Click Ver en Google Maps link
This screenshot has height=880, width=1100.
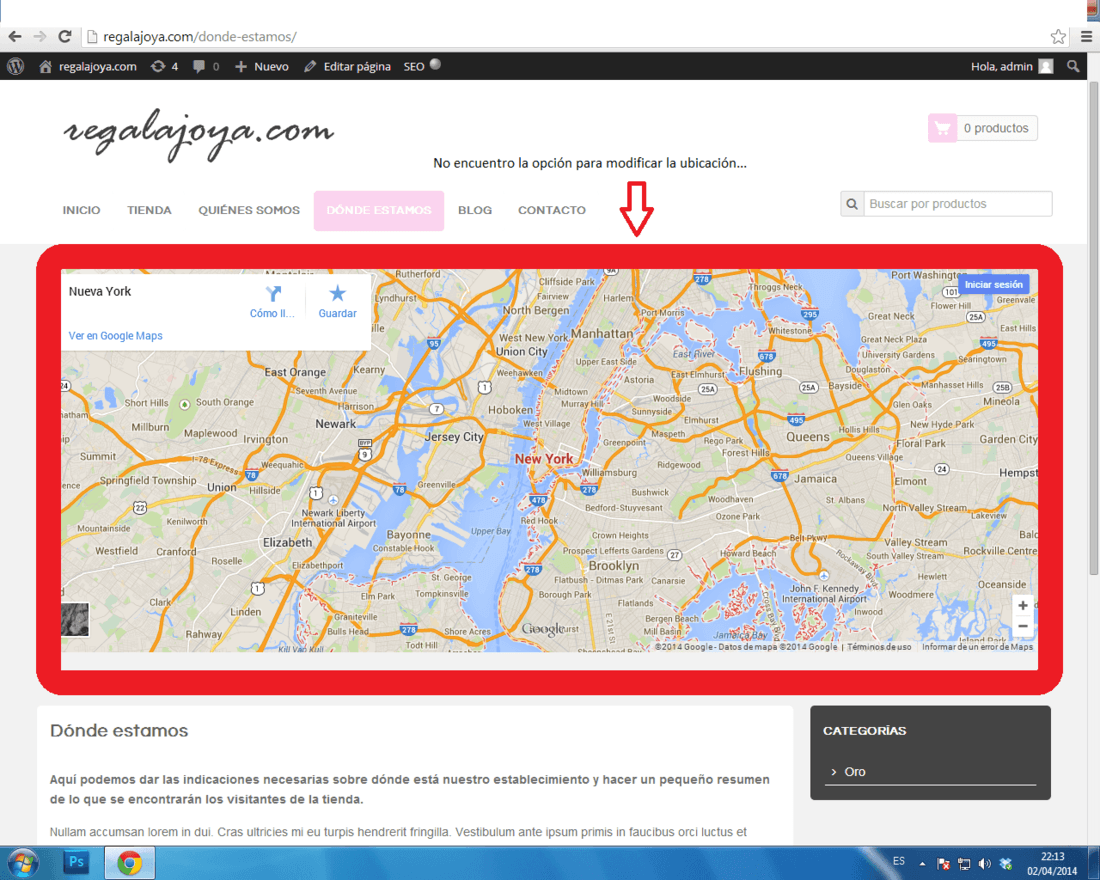[x=116, y=336]
